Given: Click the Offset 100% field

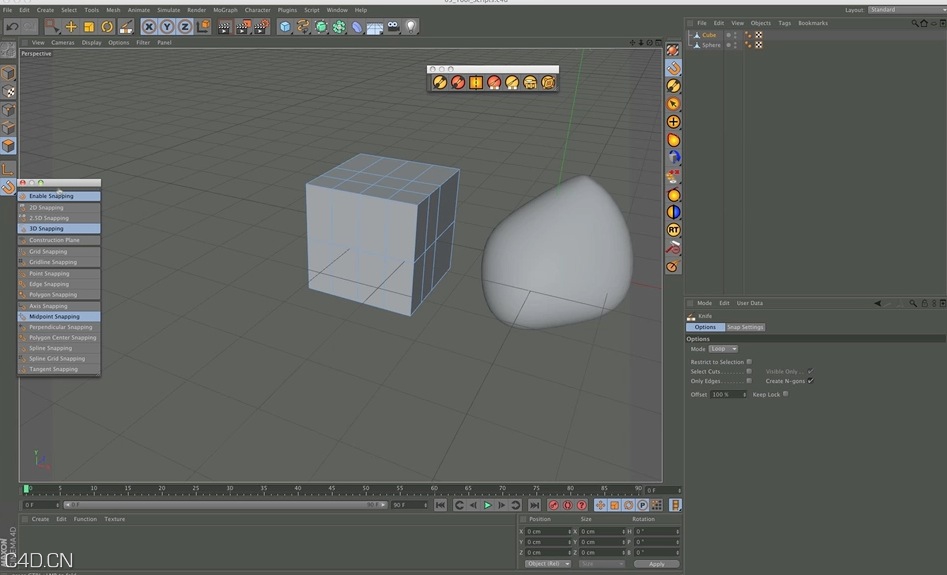Looking at the screenshot, I should (728, 394).
